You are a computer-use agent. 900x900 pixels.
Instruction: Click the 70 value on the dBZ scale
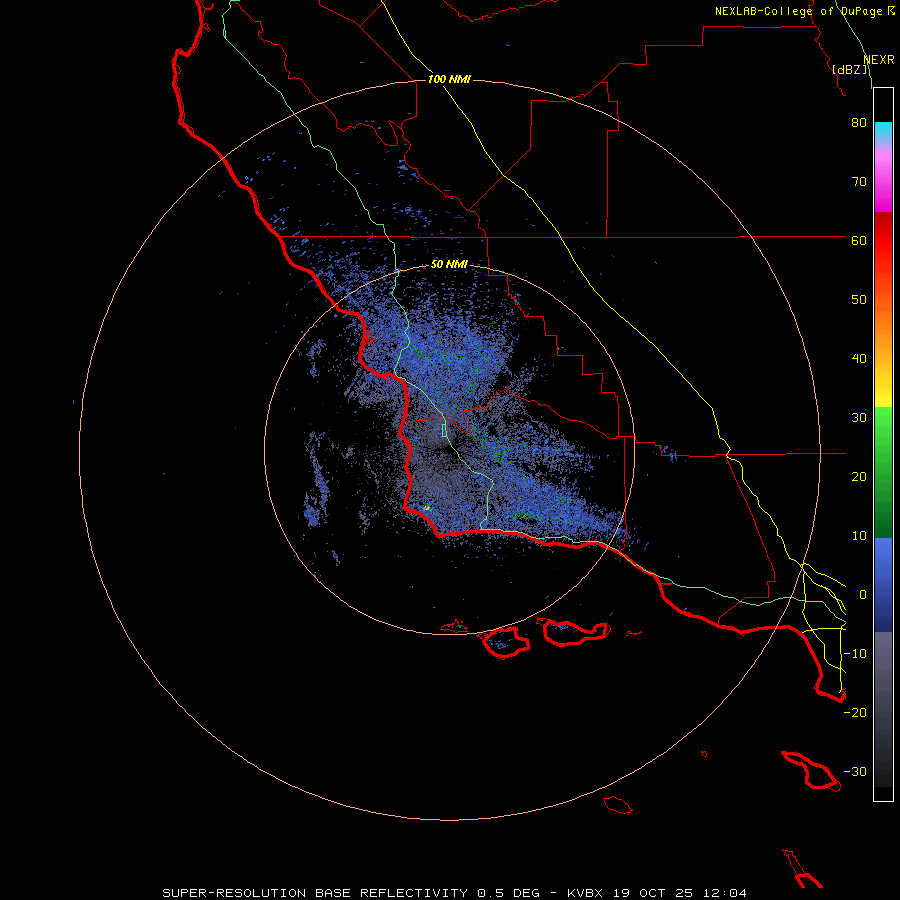click(859, 181)
